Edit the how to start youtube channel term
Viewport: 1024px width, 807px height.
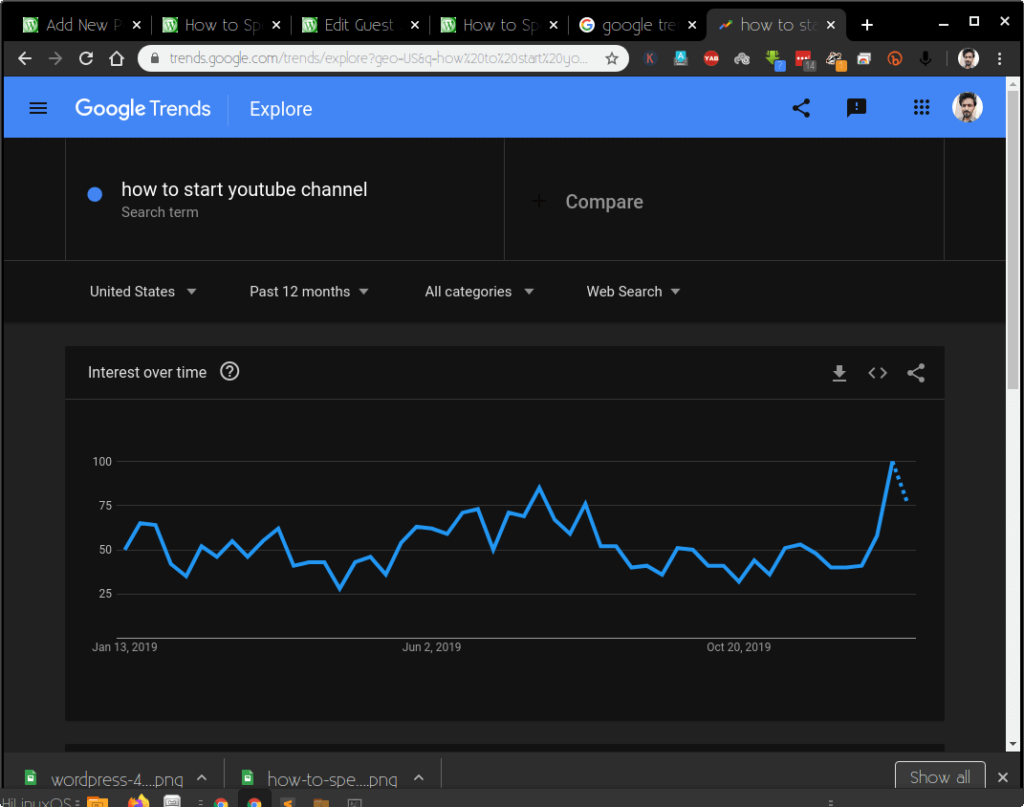244,189
